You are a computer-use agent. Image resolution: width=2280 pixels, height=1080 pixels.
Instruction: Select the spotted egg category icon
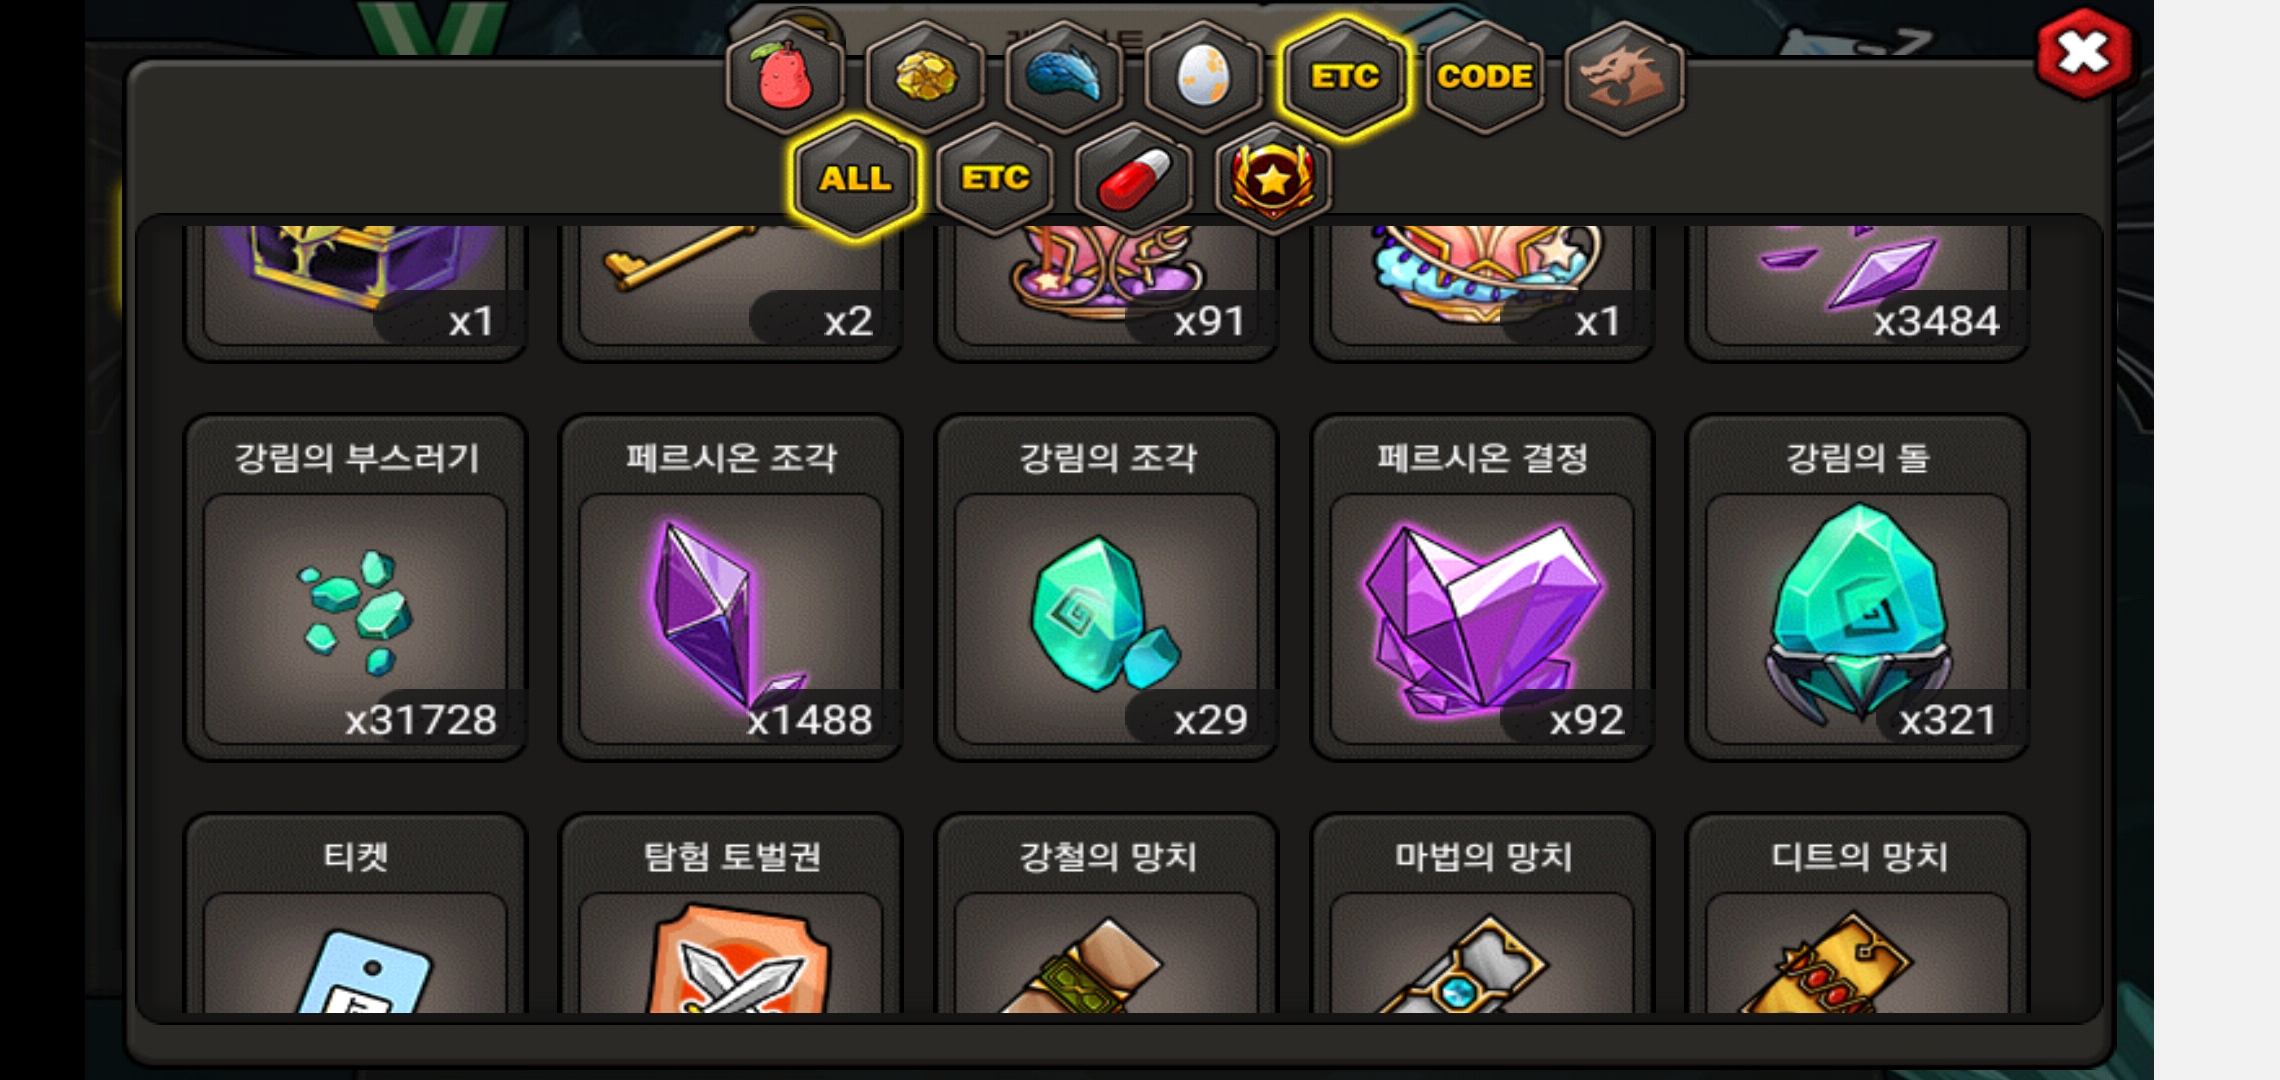1203,77
